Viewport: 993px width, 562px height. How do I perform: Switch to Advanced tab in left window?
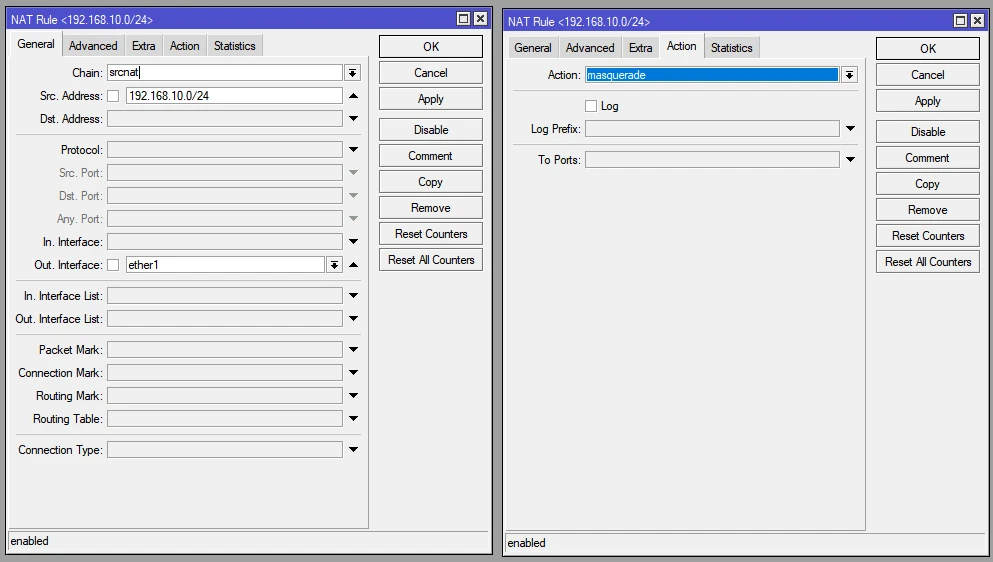coord(93,46)
